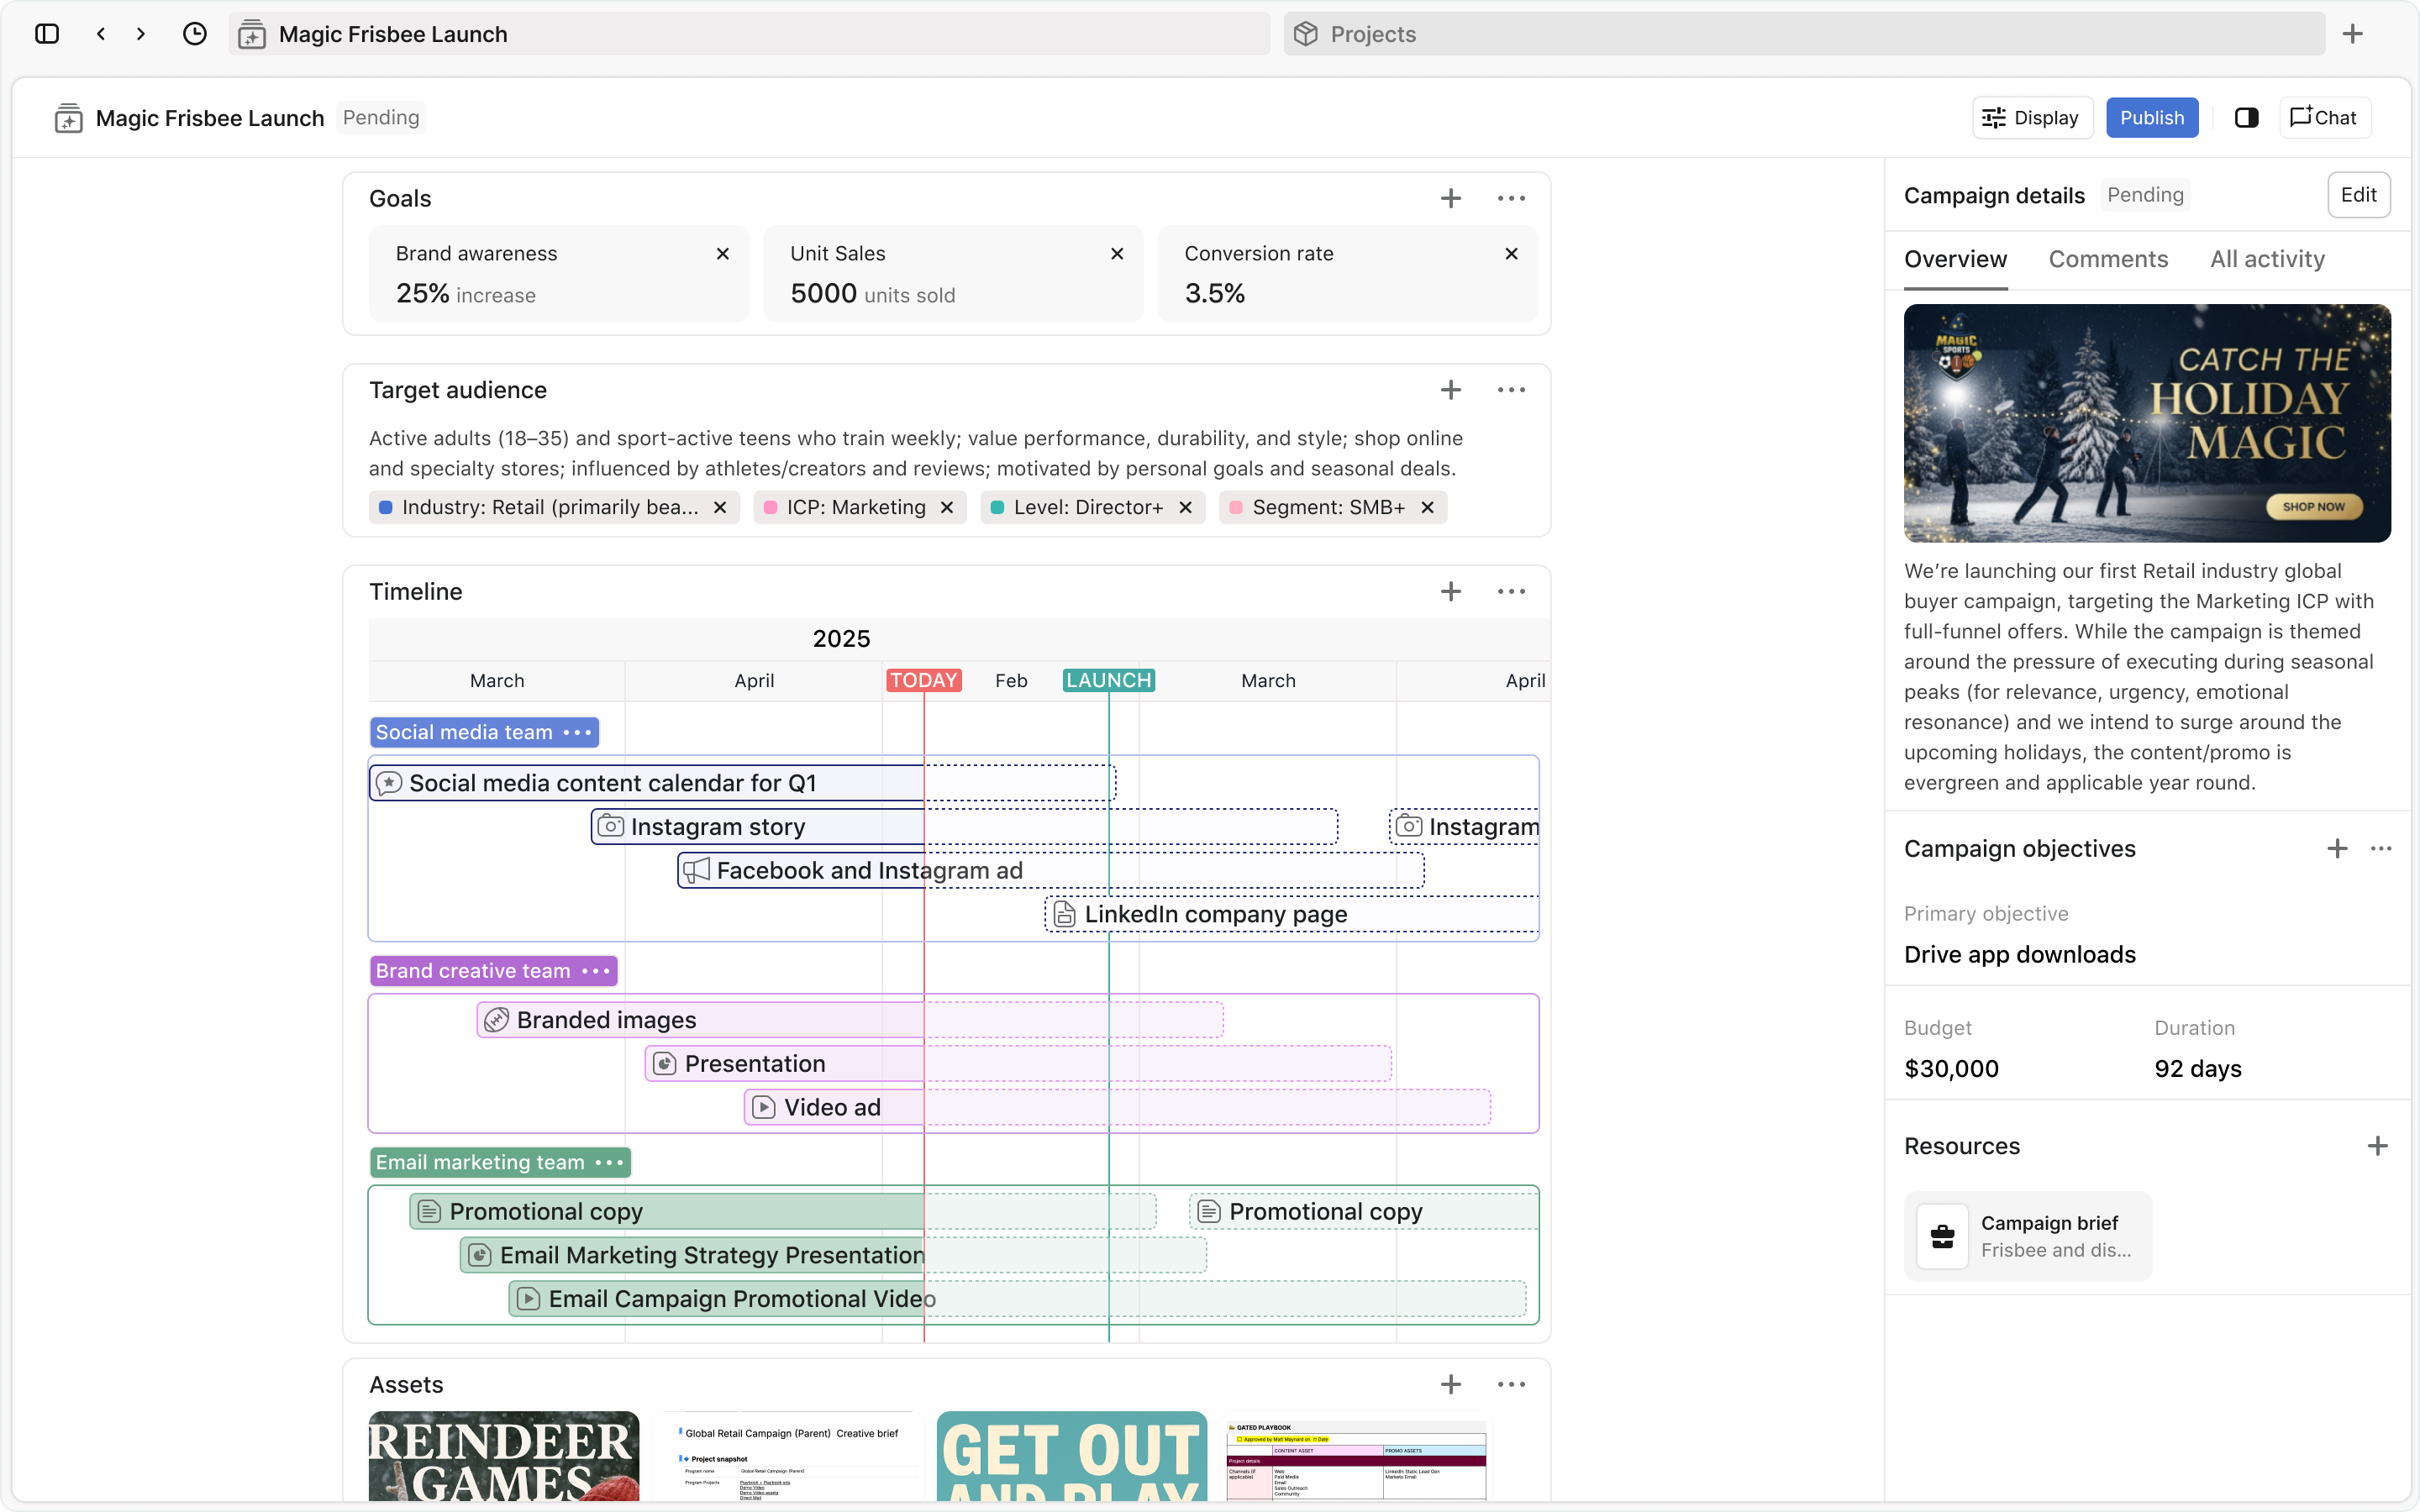The width and height of the screenshot is (2420, 1512).
Task: Click the Publish button
Action: tap(2151, 118)
